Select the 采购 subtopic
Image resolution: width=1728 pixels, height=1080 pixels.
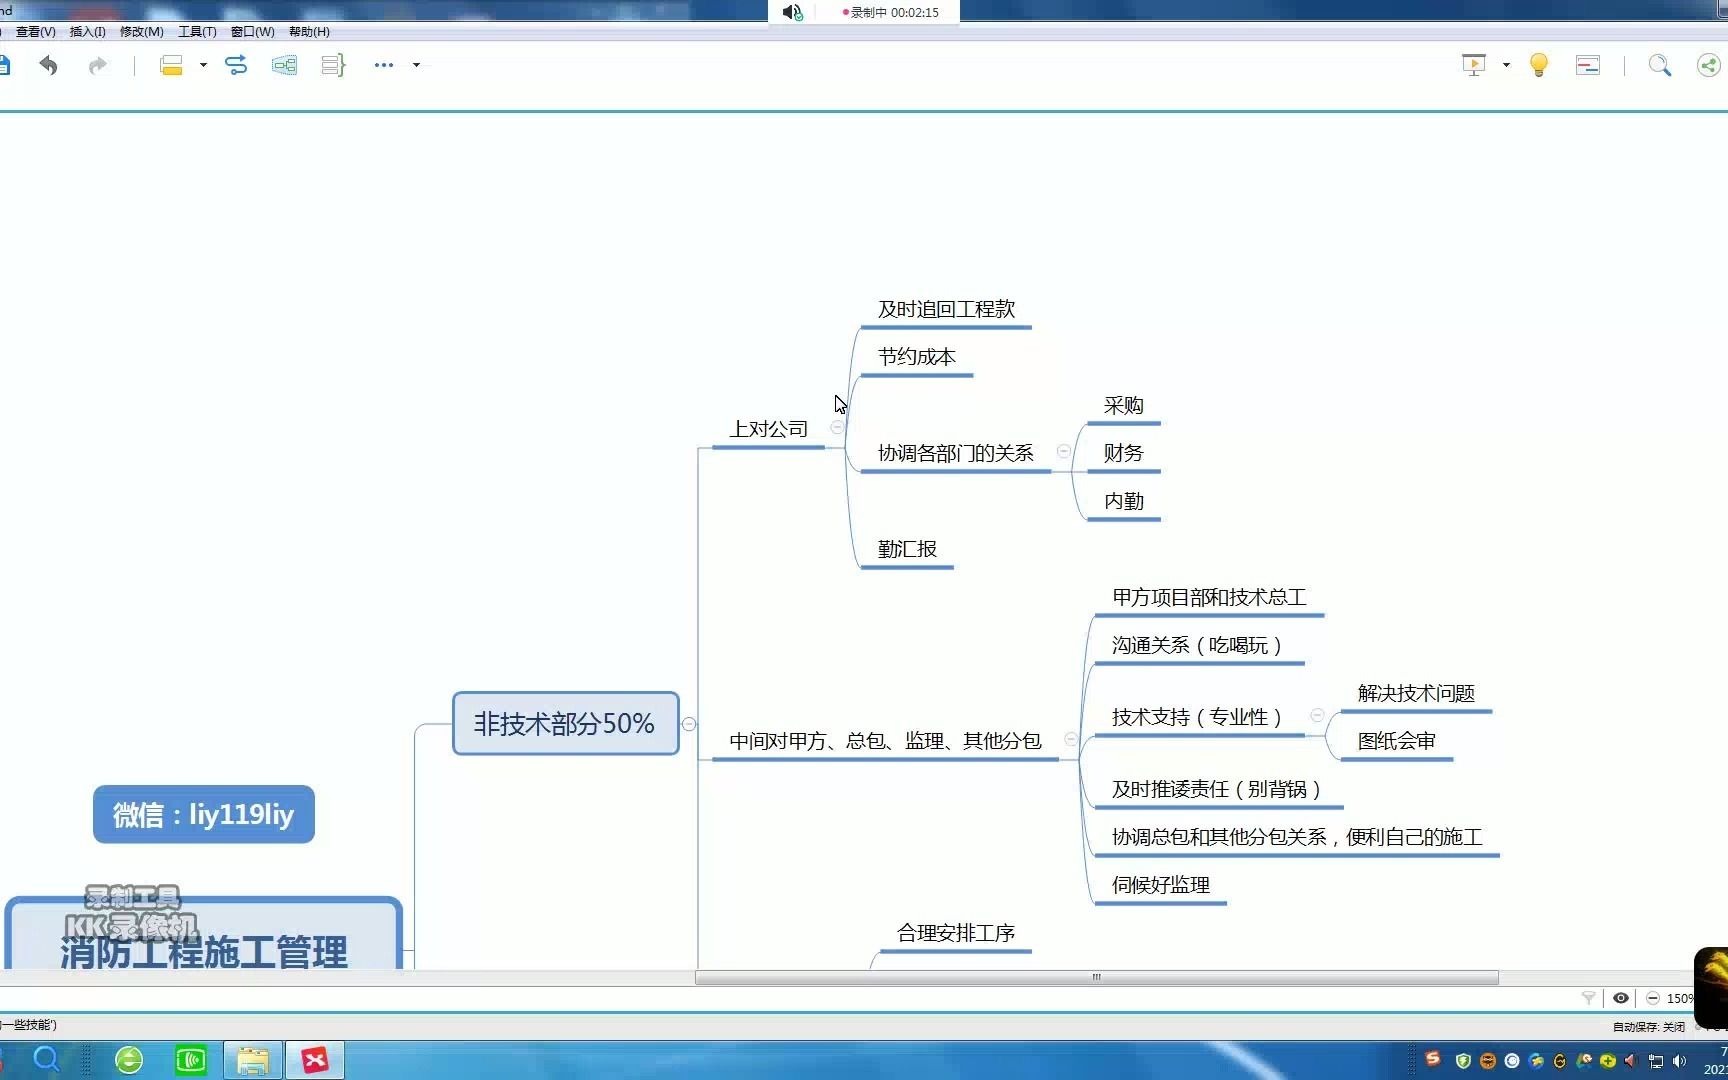click(1123, 405)
